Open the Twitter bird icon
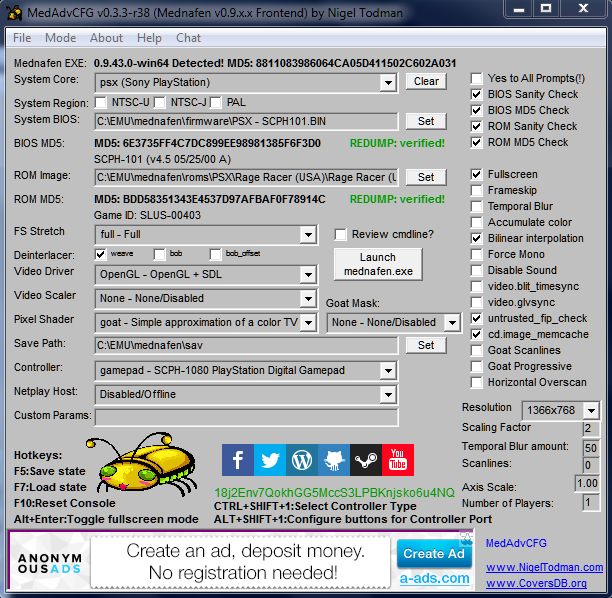612x598 pixels. pos(270,460)
